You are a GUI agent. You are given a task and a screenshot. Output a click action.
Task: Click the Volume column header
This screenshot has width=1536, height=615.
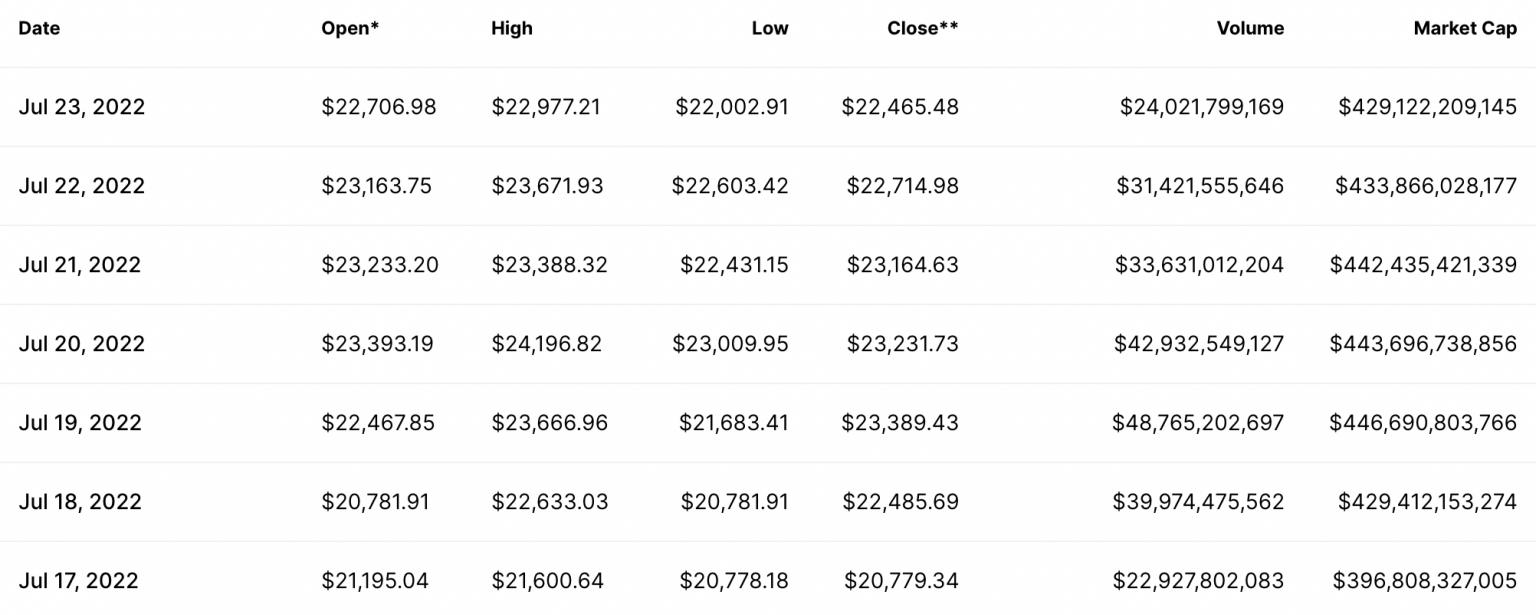coord(1250,28)
